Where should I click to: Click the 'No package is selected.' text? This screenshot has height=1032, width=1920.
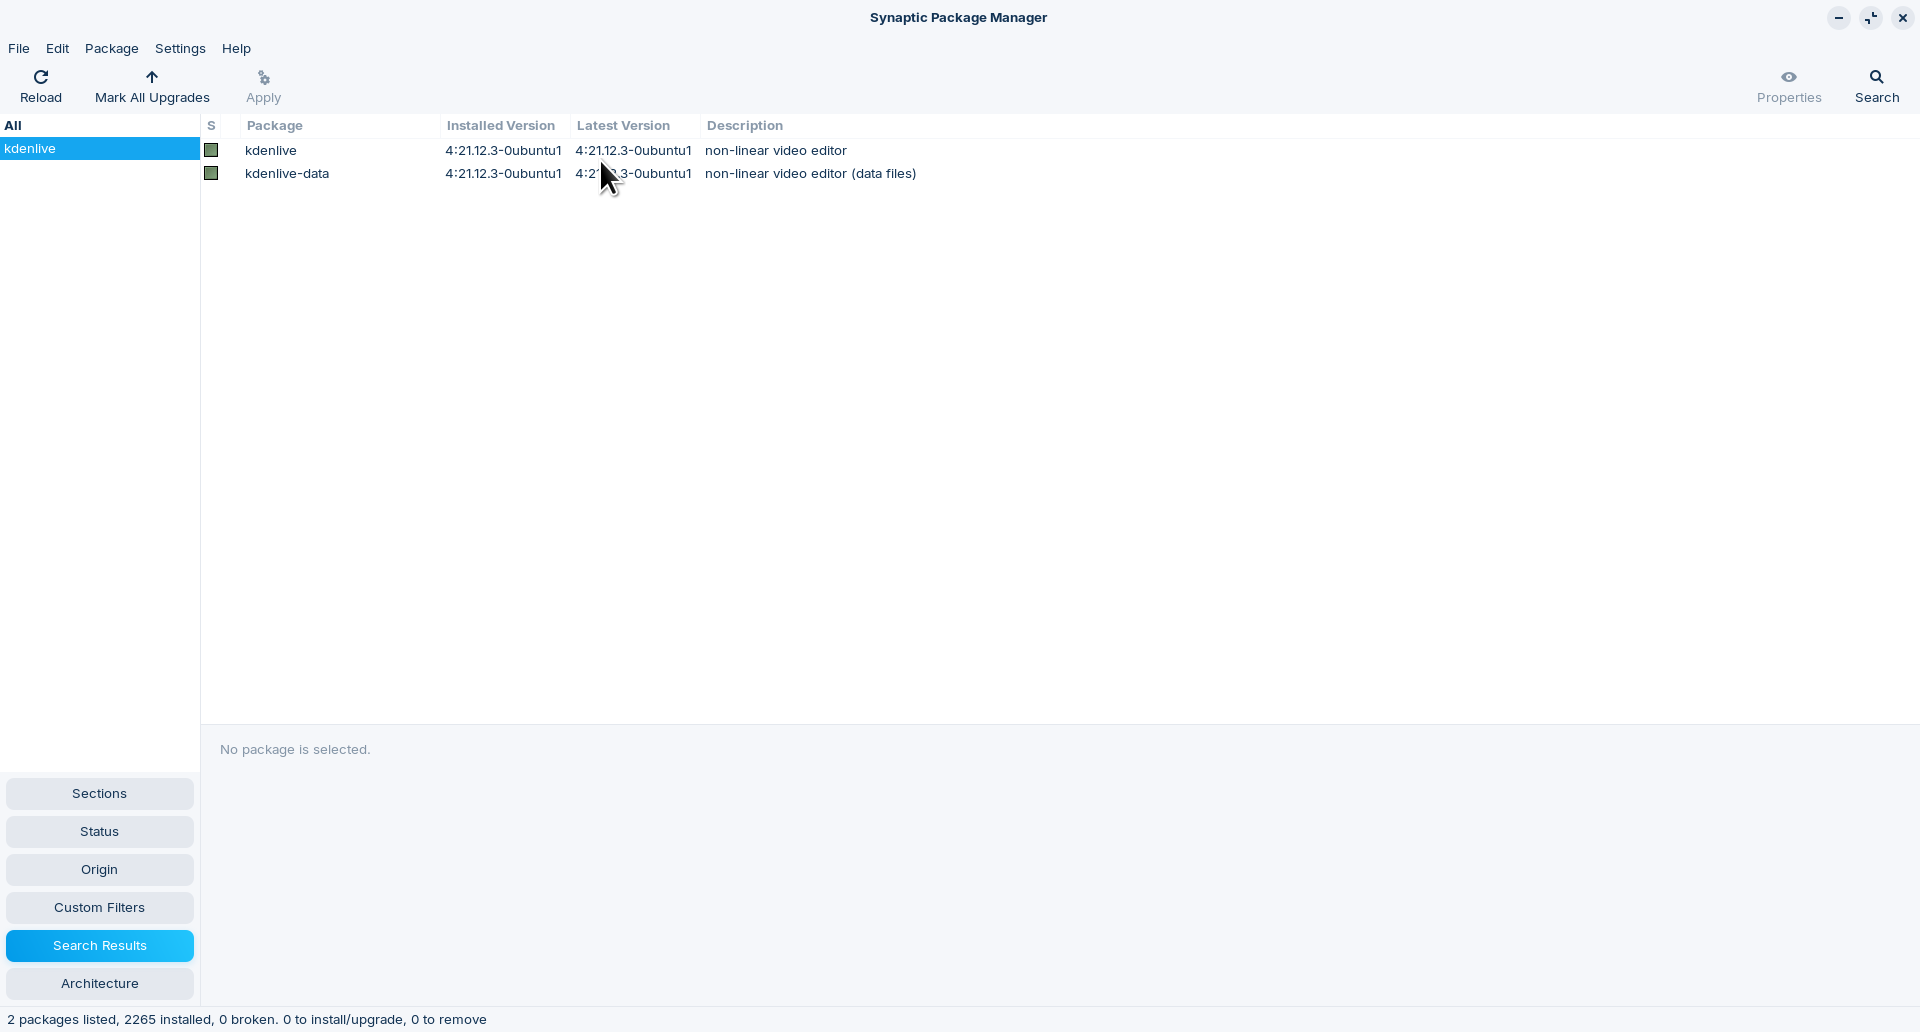pyautogui.click(x=295, y=749)
